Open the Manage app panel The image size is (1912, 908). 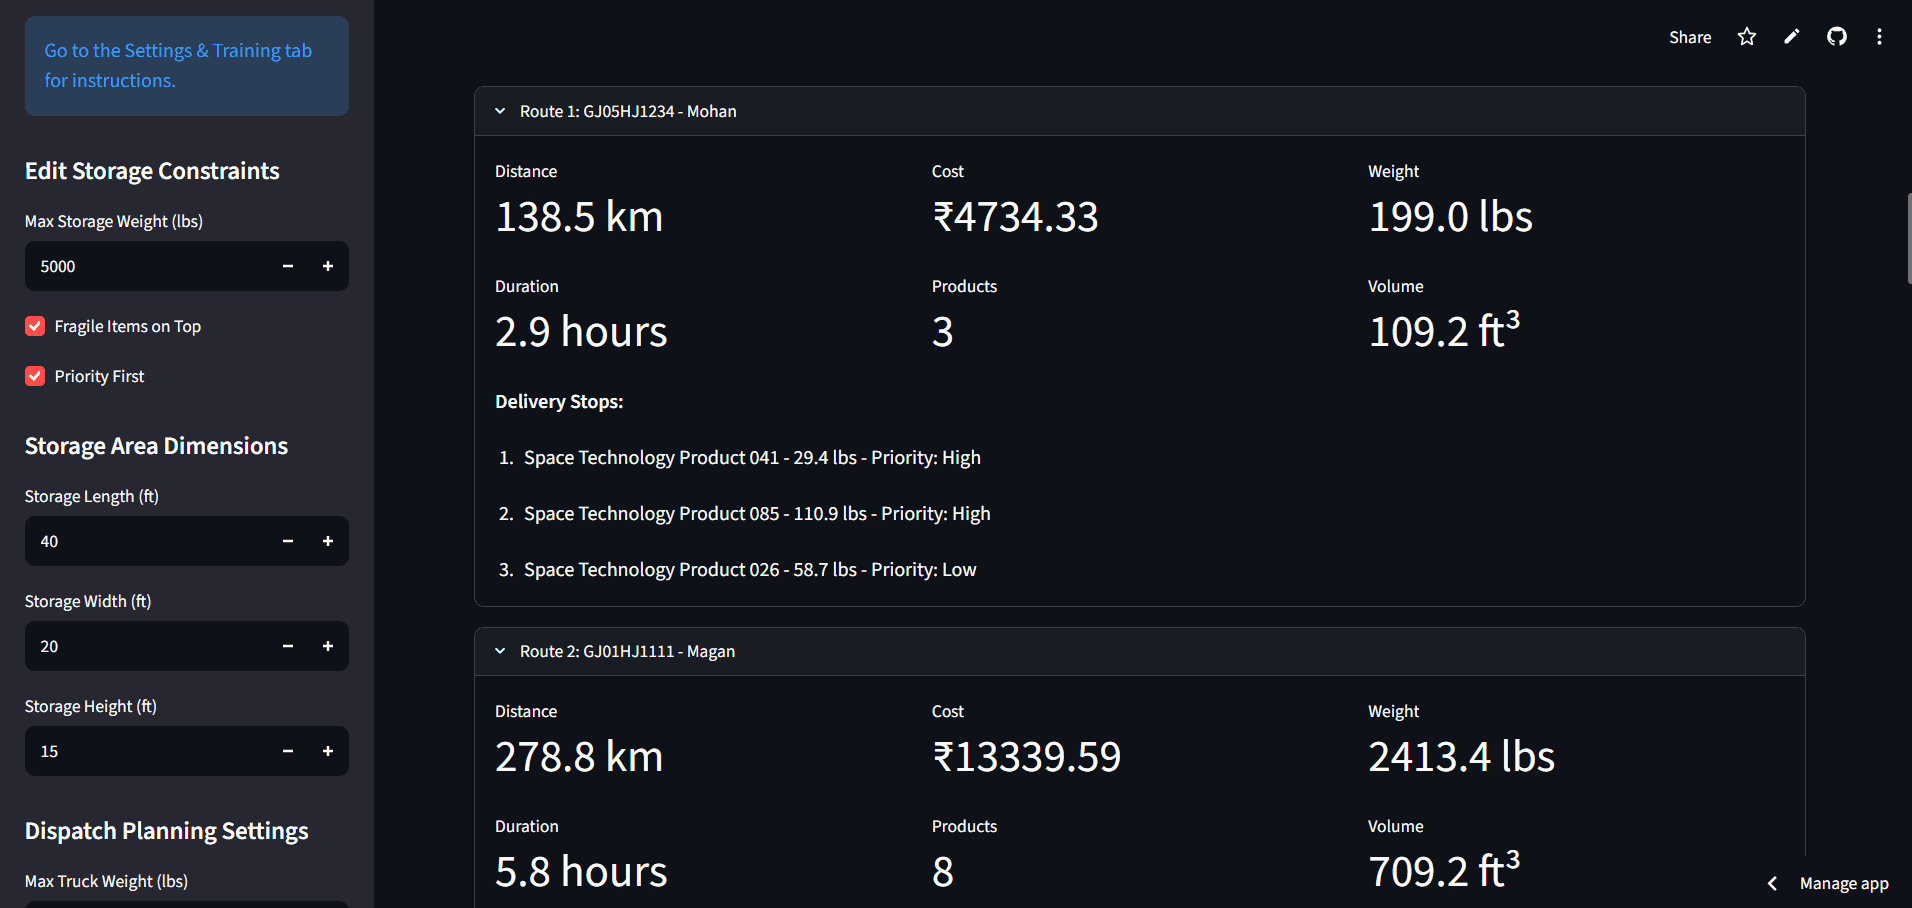[1844, 883]
